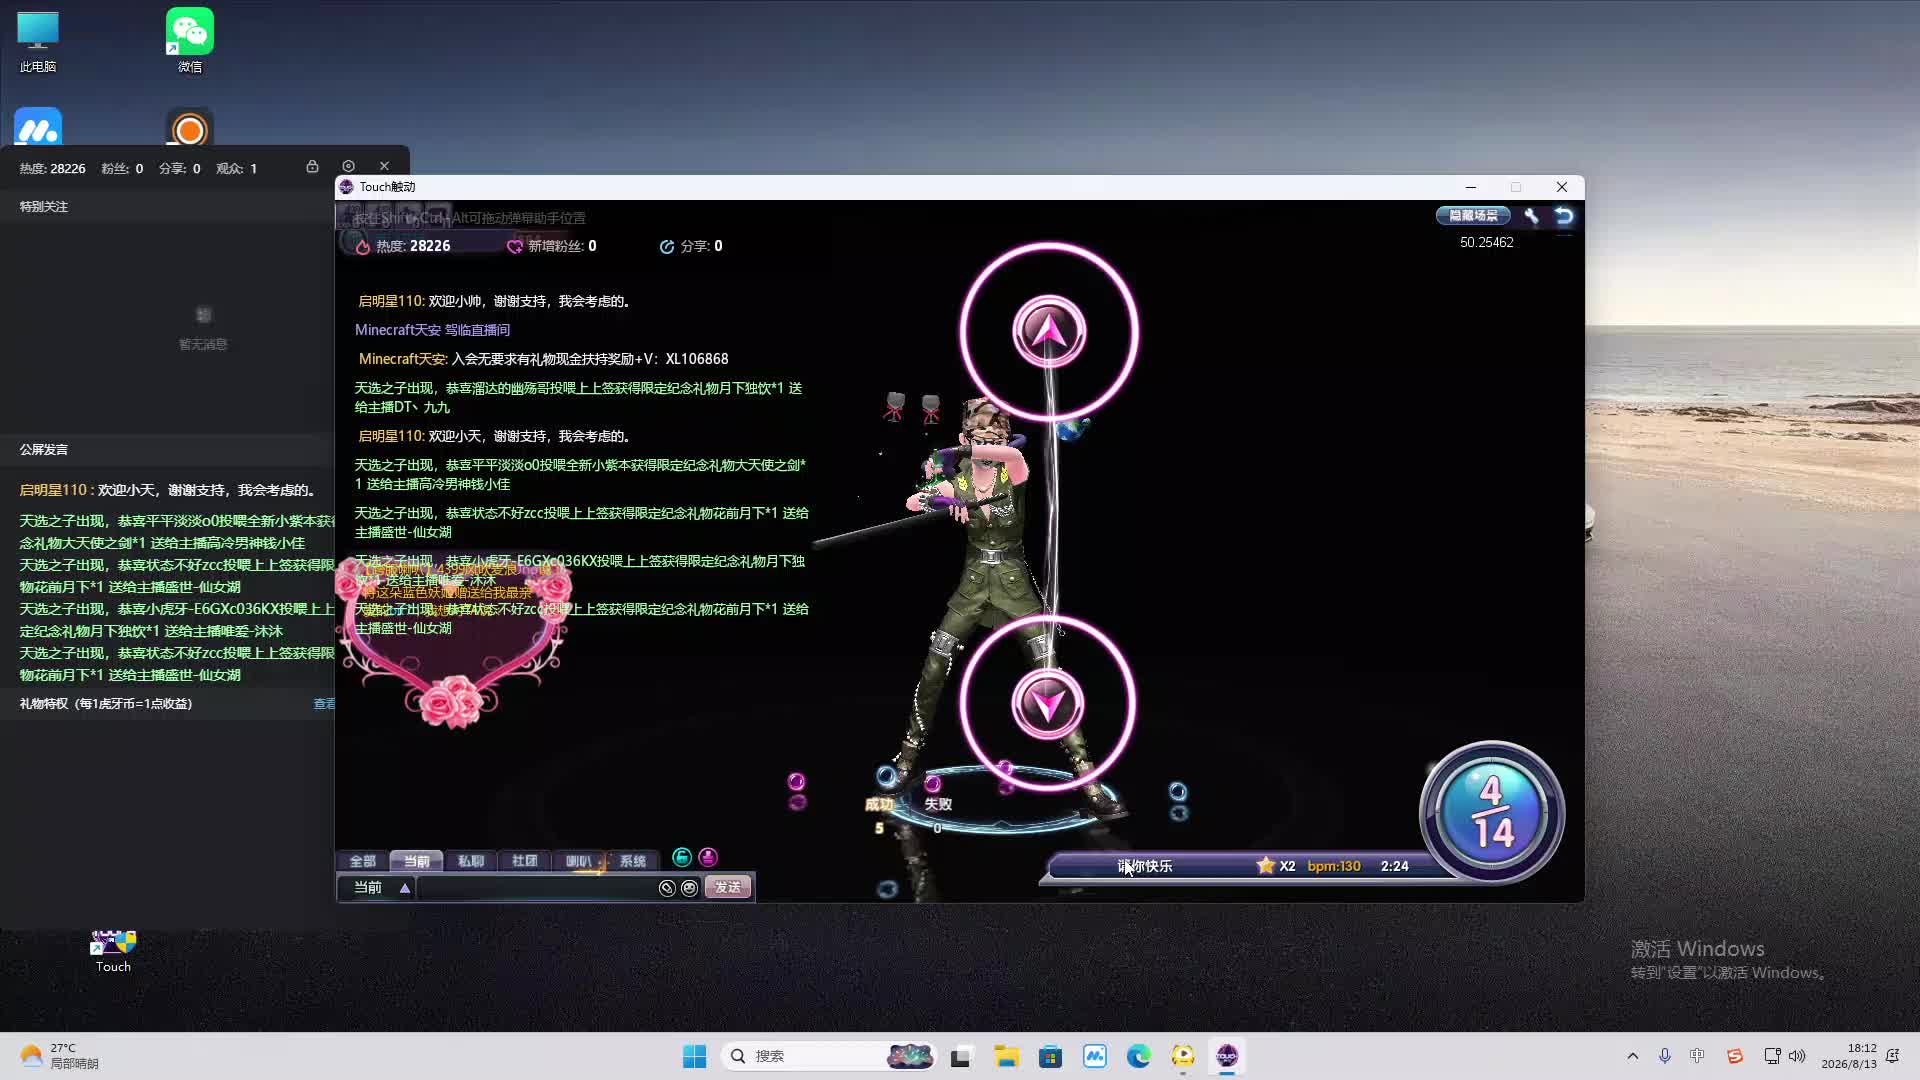Send the chat message with 发送

click(728, 888)
